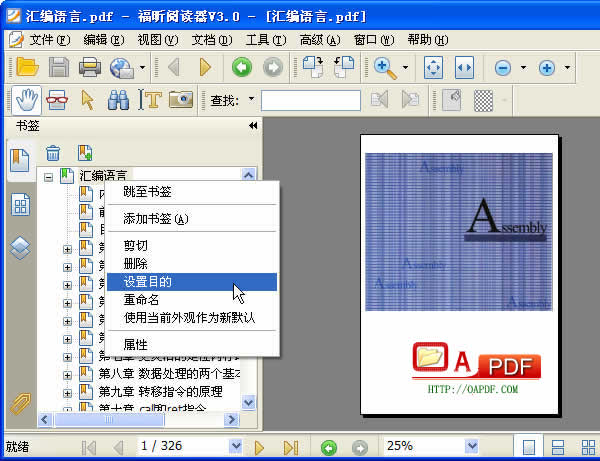Go to the next page with the yellow arrow
This screenshot has height=461, width=600.
(x=205, y=67)
